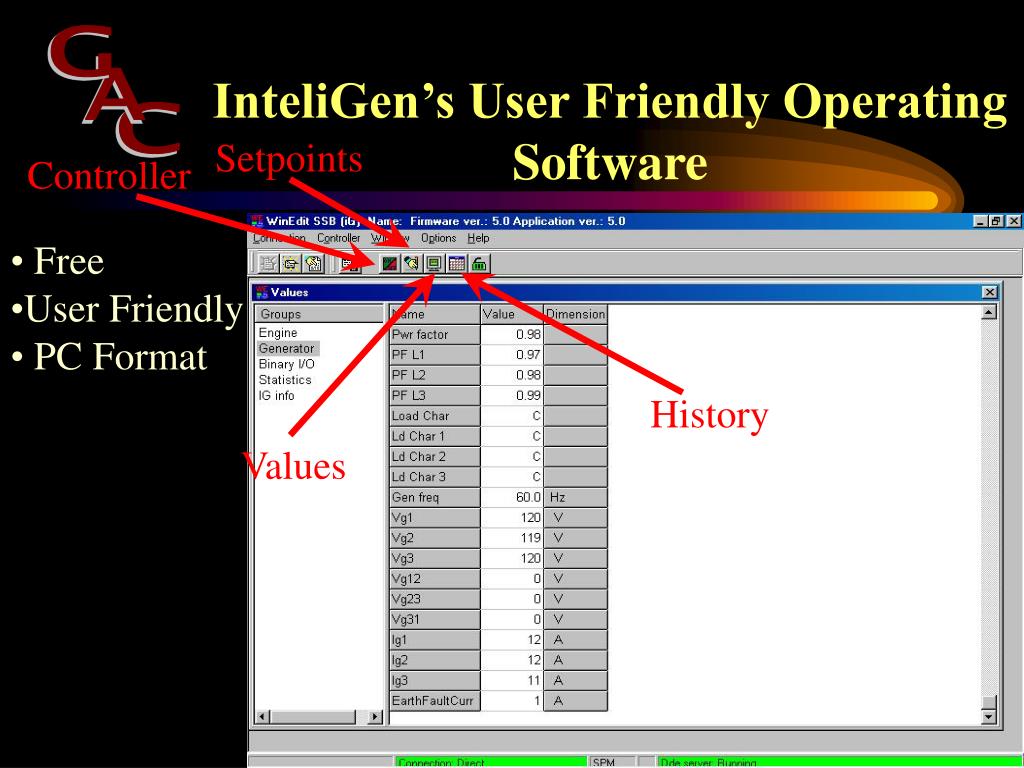Click the vertical scrollbar up arrow

tap(989, 312)
